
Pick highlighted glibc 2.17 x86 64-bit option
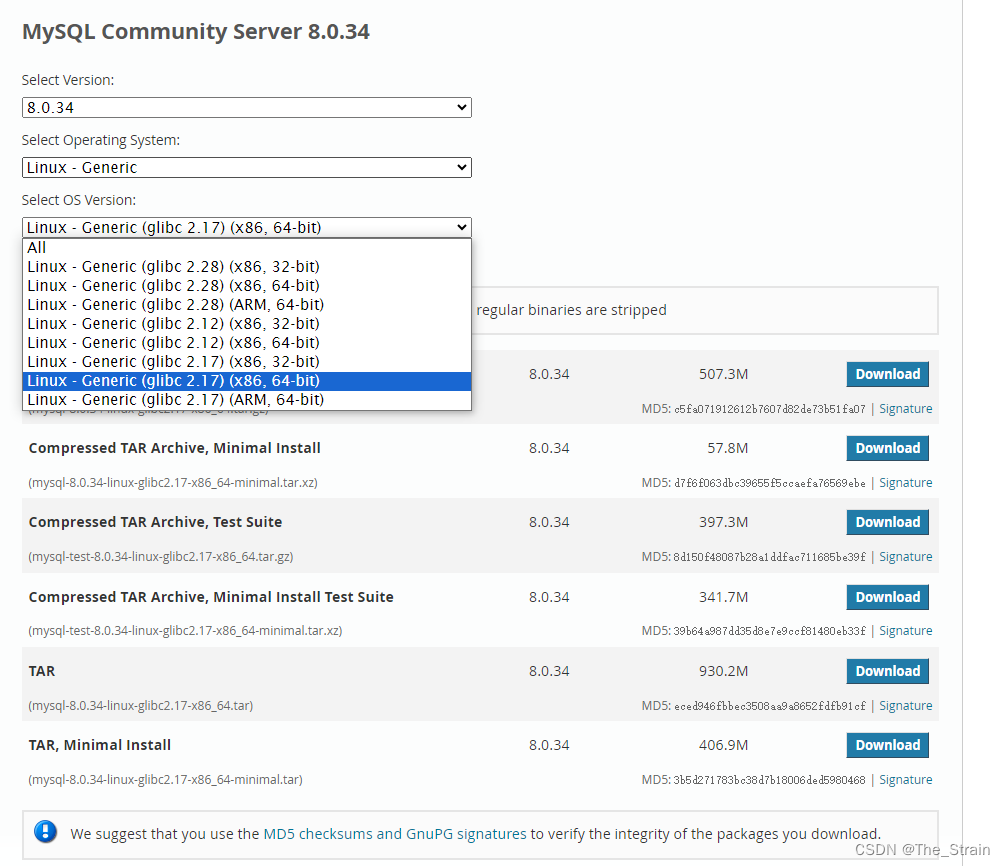247,381
